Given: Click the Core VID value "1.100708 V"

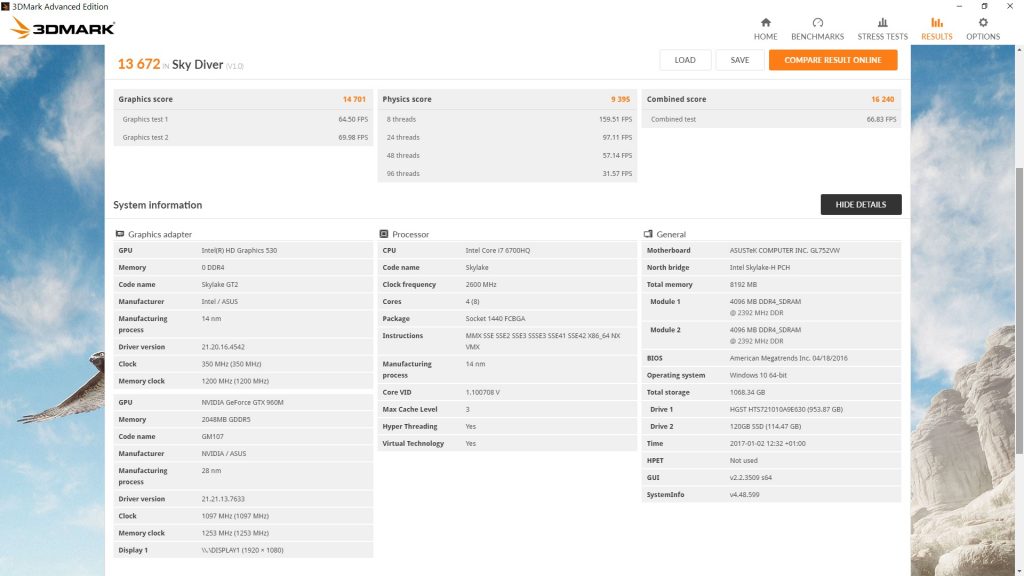Looking at the screenshot, I should click(x=482, y=392).
